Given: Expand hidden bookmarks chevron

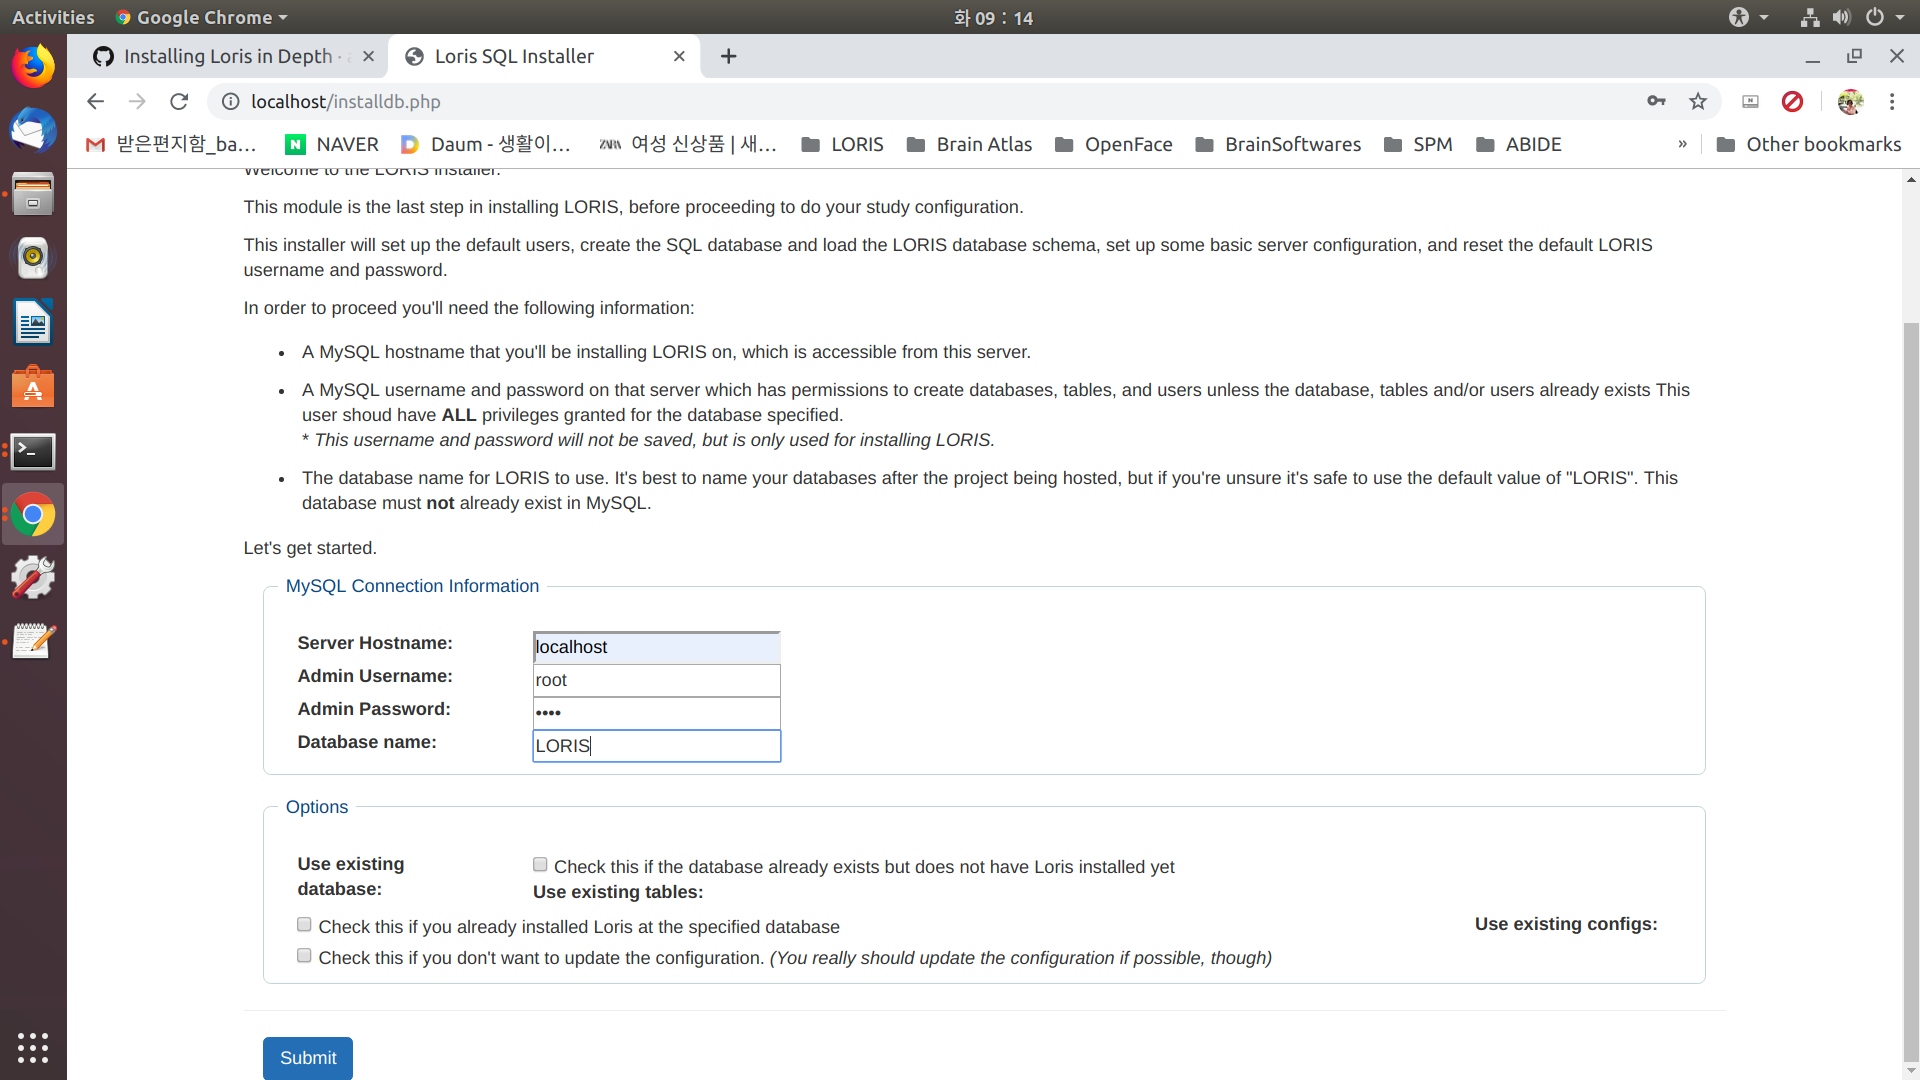Looking at the screenshot, I should 1683,144.
